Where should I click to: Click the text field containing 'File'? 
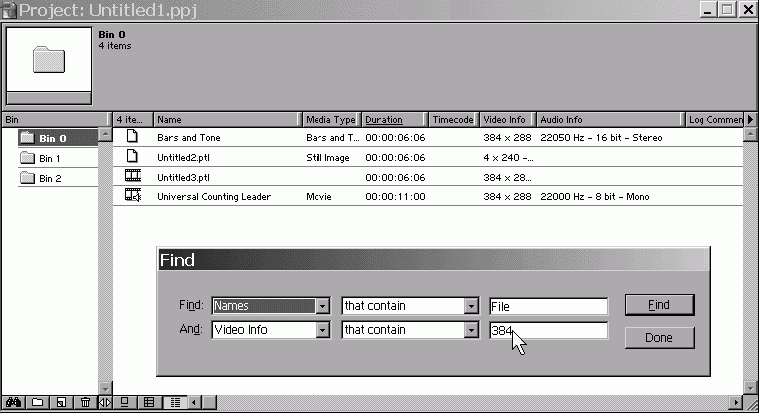pyautogui.click(x=548, y=306)
